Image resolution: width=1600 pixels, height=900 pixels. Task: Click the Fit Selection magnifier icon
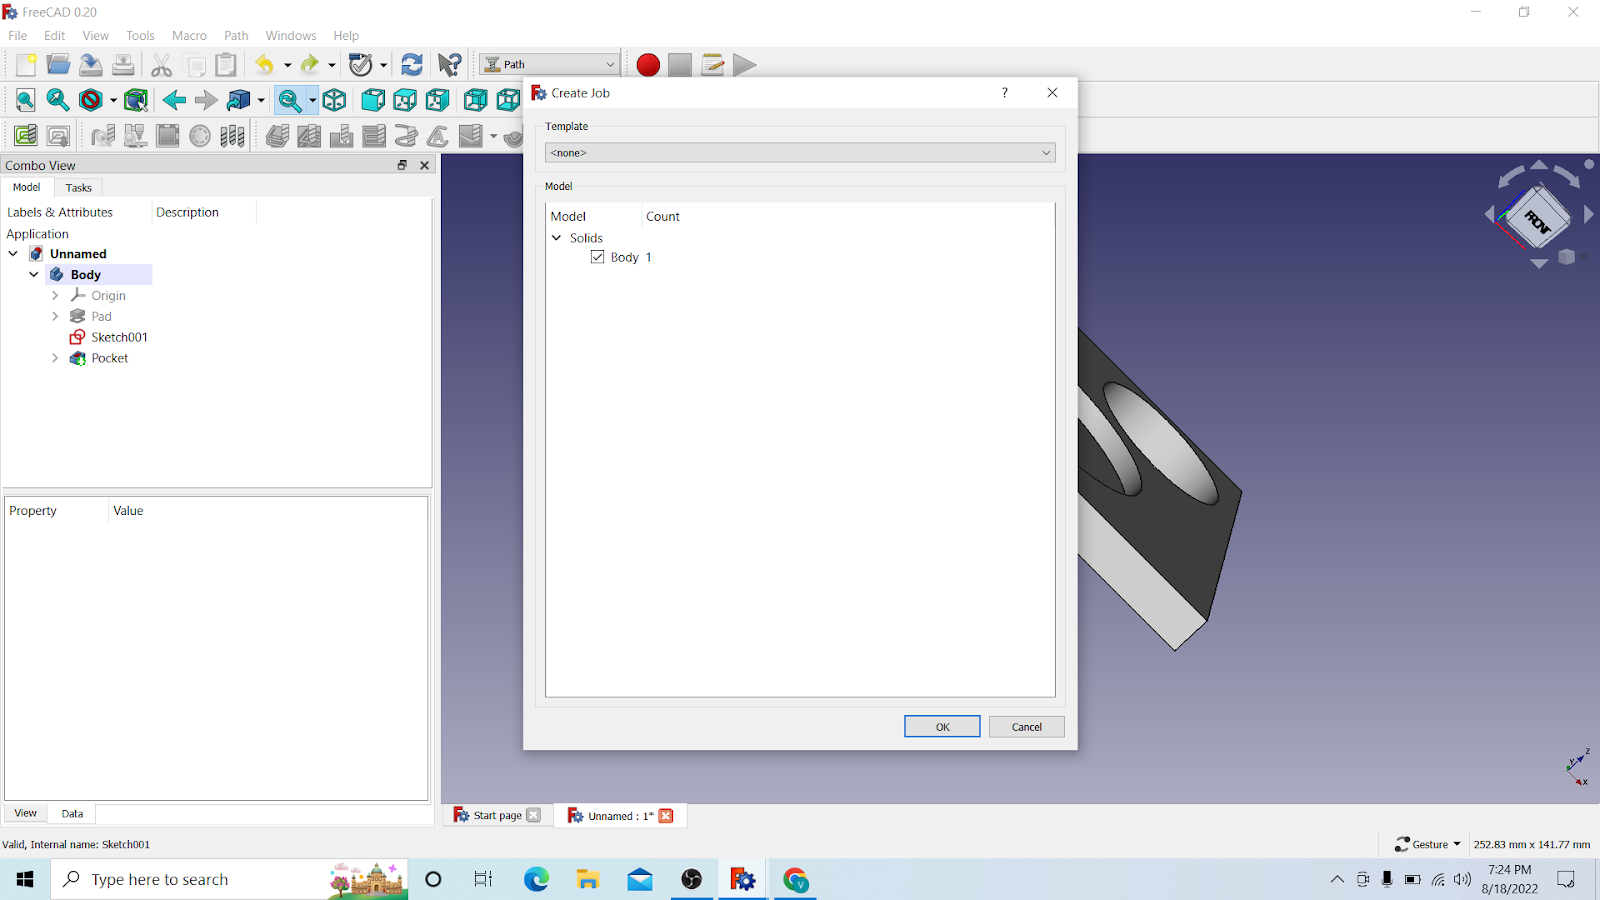point(58,100)
